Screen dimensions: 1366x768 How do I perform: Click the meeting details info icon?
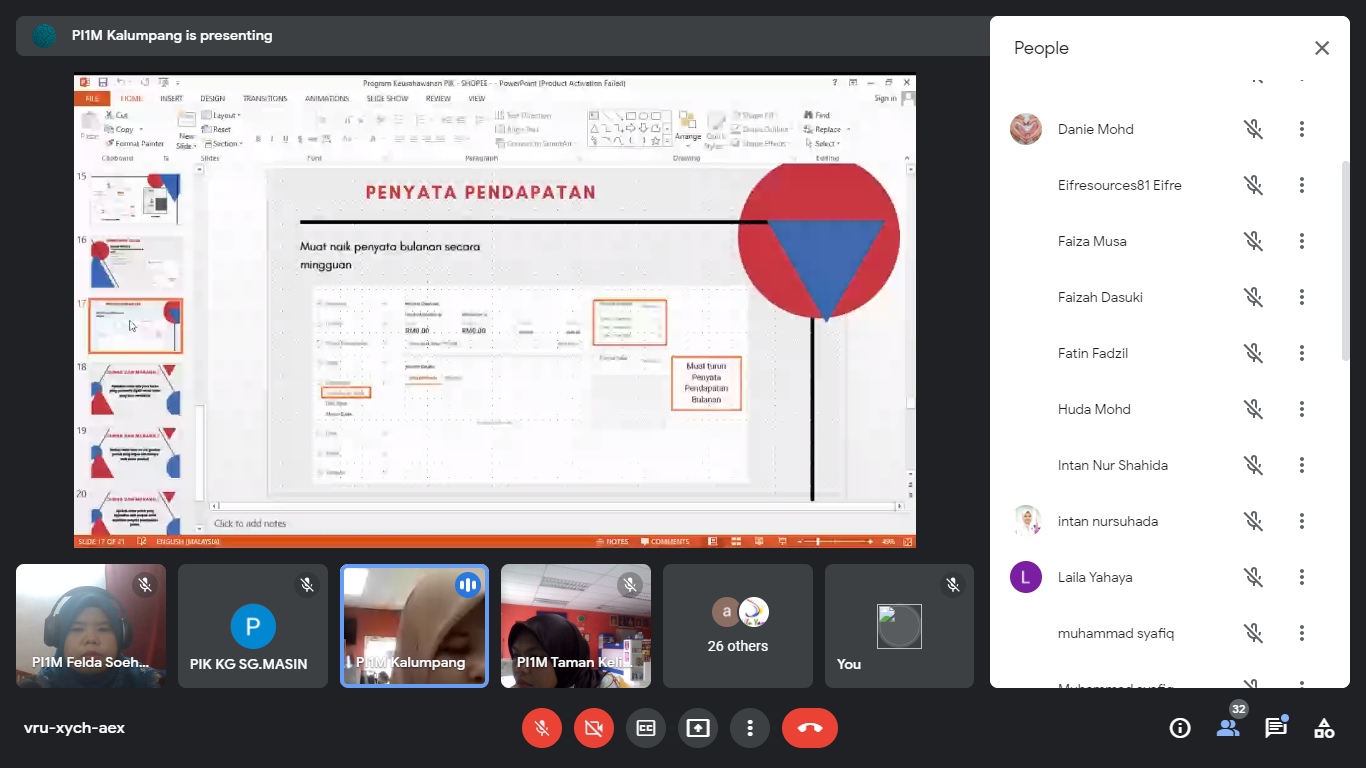click(1180, 728)
